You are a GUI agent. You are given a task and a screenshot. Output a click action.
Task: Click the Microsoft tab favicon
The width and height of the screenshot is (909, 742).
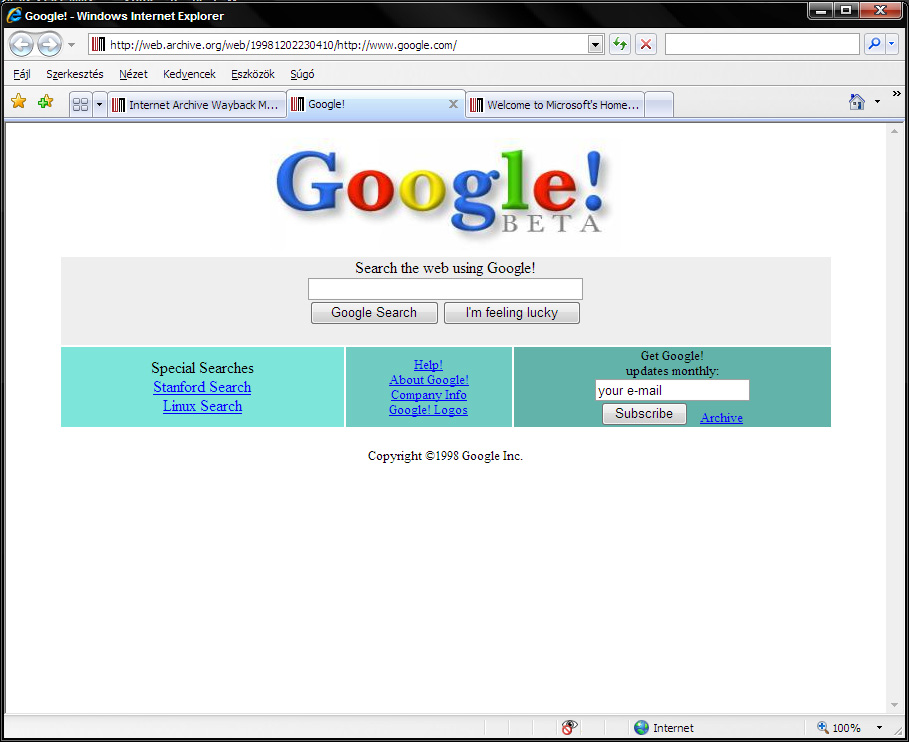(x=477, y=105)
